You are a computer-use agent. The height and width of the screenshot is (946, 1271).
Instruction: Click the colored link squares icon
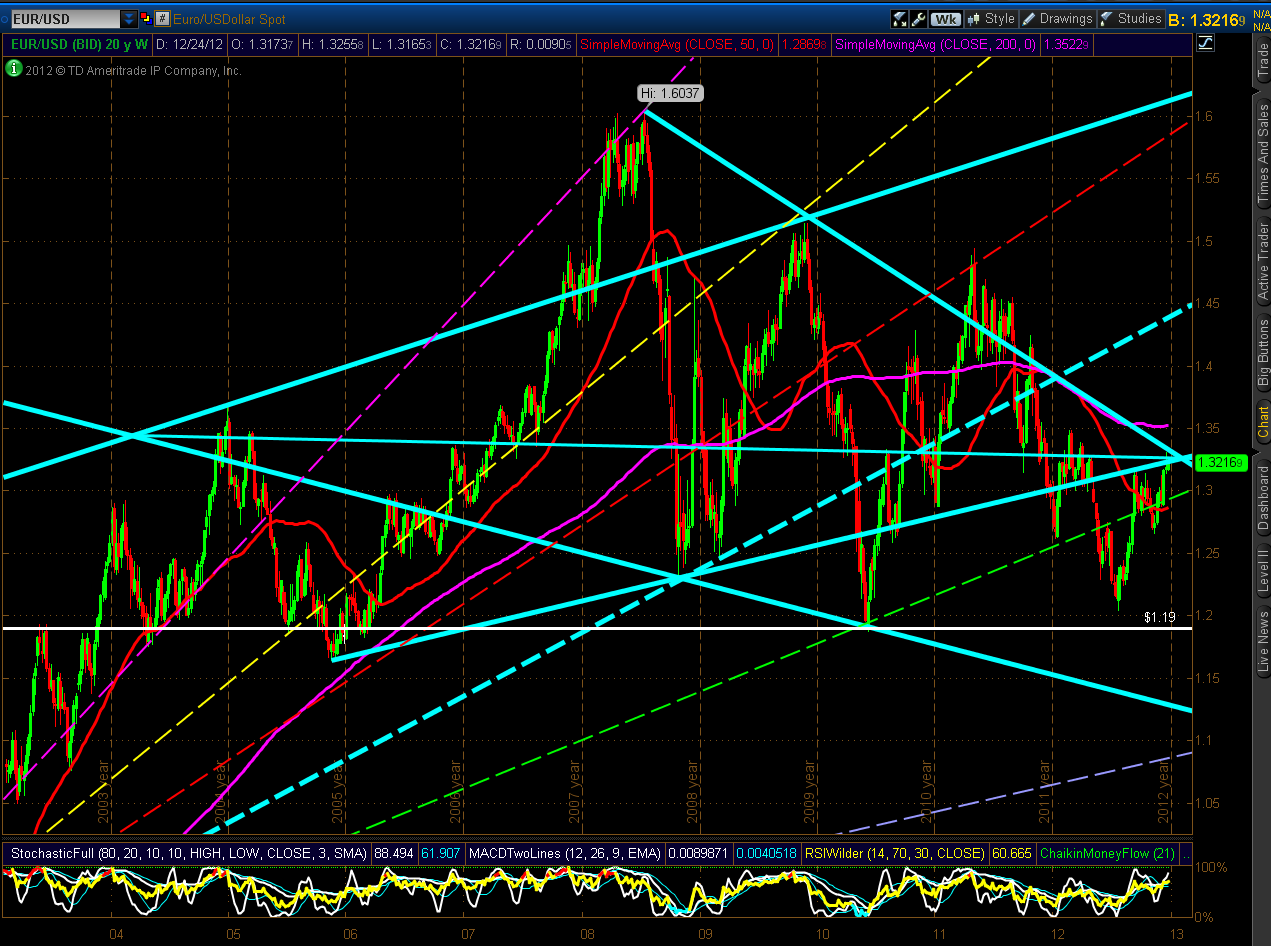(146, 19)
